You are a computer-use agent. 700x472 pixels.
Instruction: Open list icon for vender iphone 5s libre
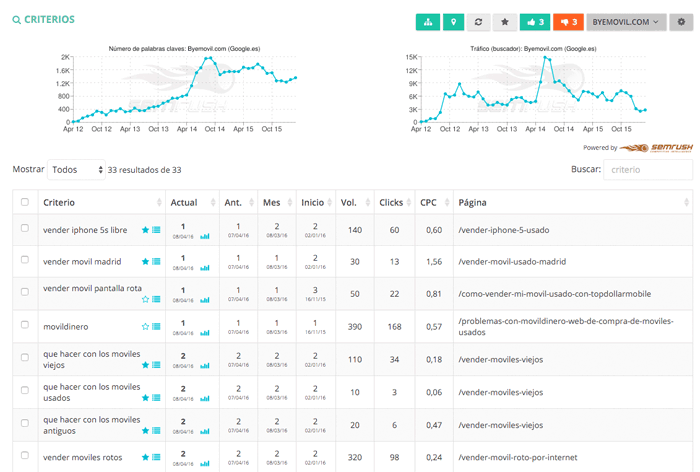pyautogui.click(x=156, y=230)
